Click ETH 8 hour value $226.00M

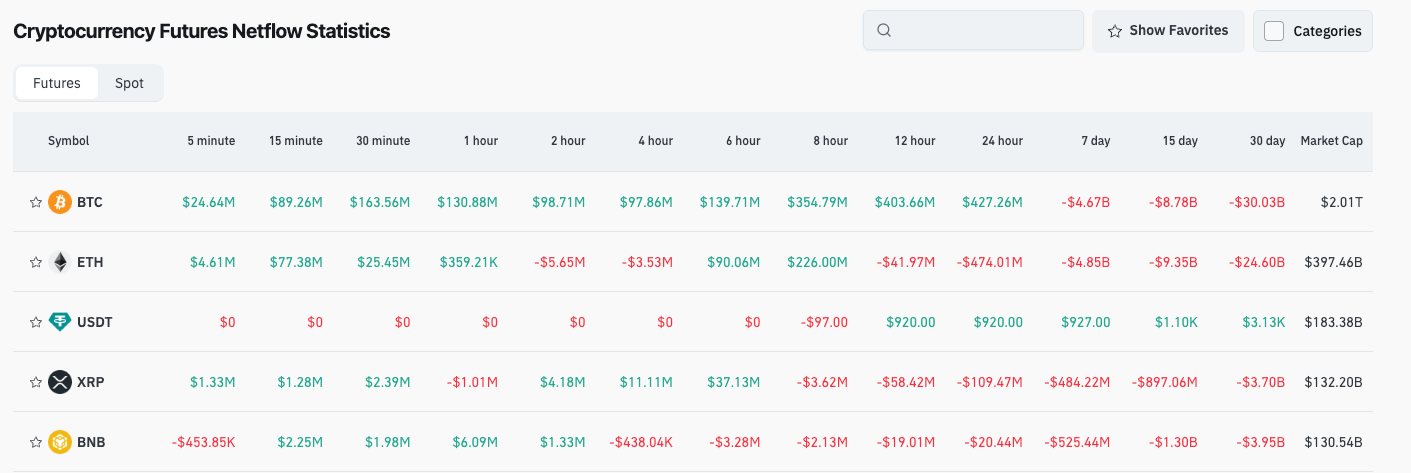(x=817, y=262)
